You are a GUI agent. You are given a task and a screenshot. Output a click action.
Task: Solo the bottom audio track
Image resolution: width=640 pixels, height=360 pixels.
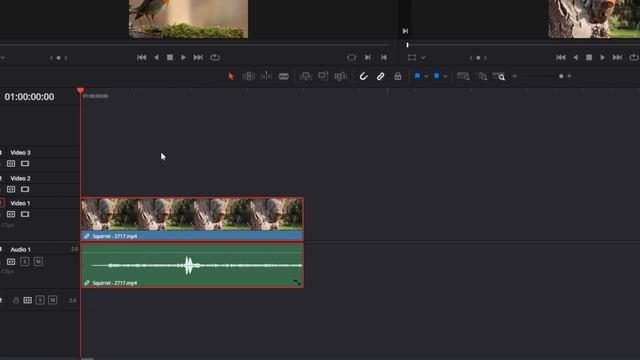(x=40, y=300)
